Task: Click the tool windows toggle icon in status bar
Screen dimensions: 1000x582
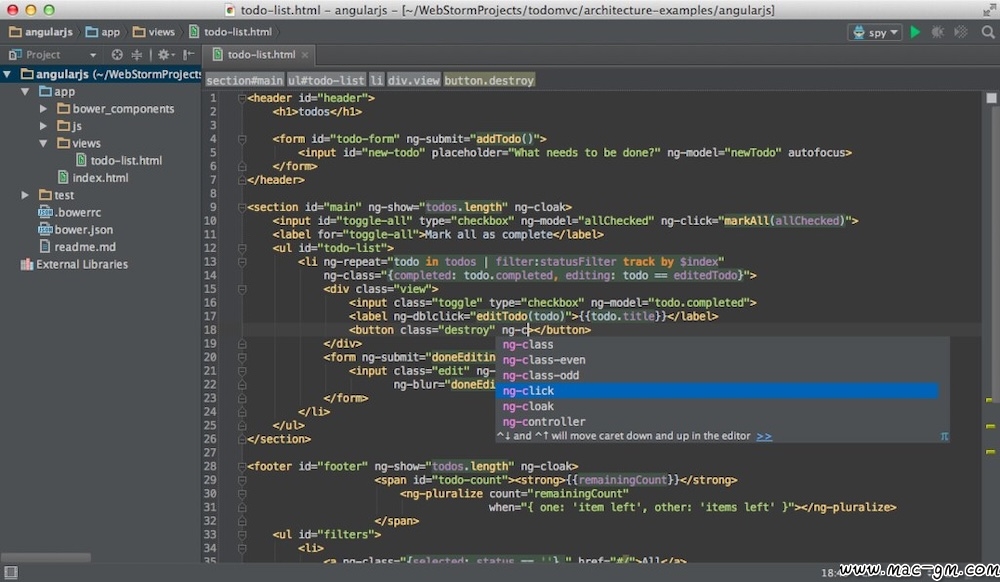Action: [11, 572]
